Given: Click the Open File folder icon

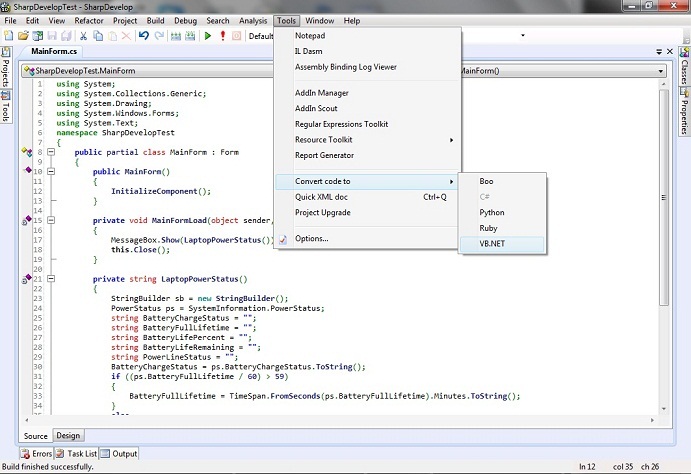Looking at the screenshot, I should [23, 36].
